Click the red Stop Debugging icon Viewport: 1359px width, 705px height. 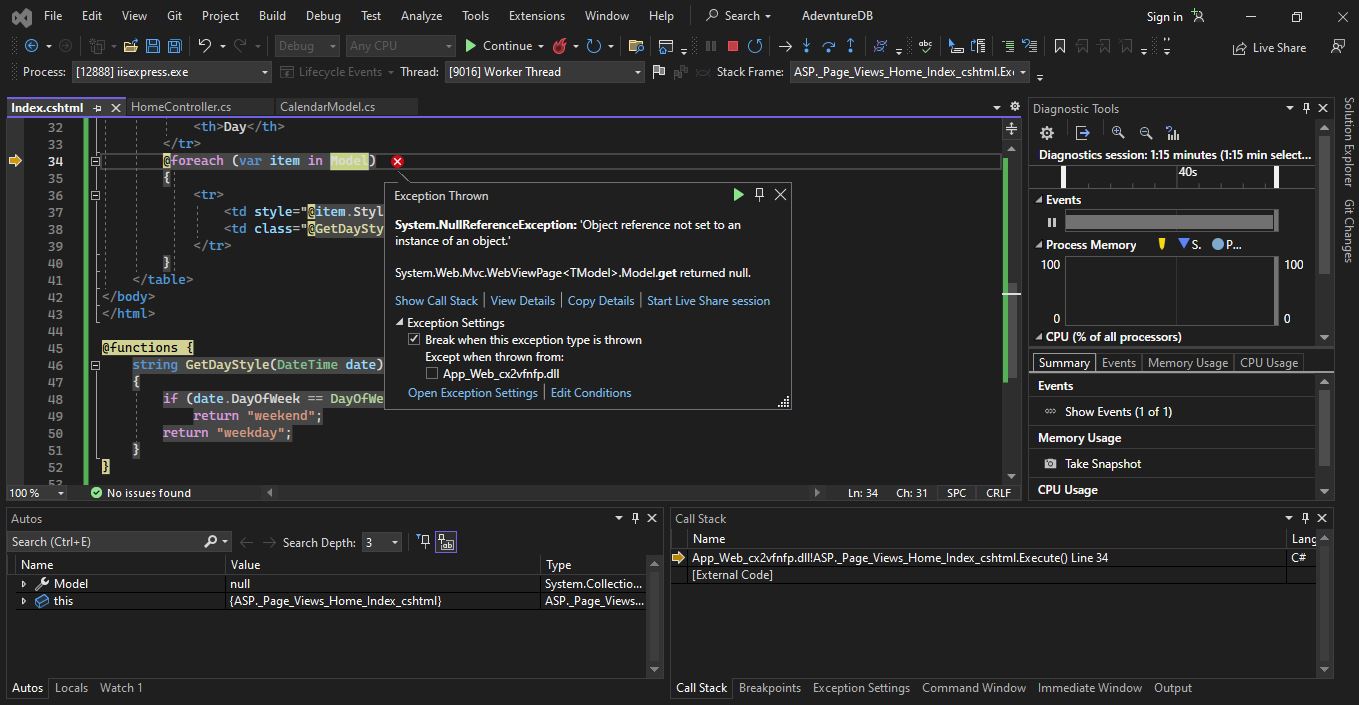pyautogui.click(x=733, y=46)
